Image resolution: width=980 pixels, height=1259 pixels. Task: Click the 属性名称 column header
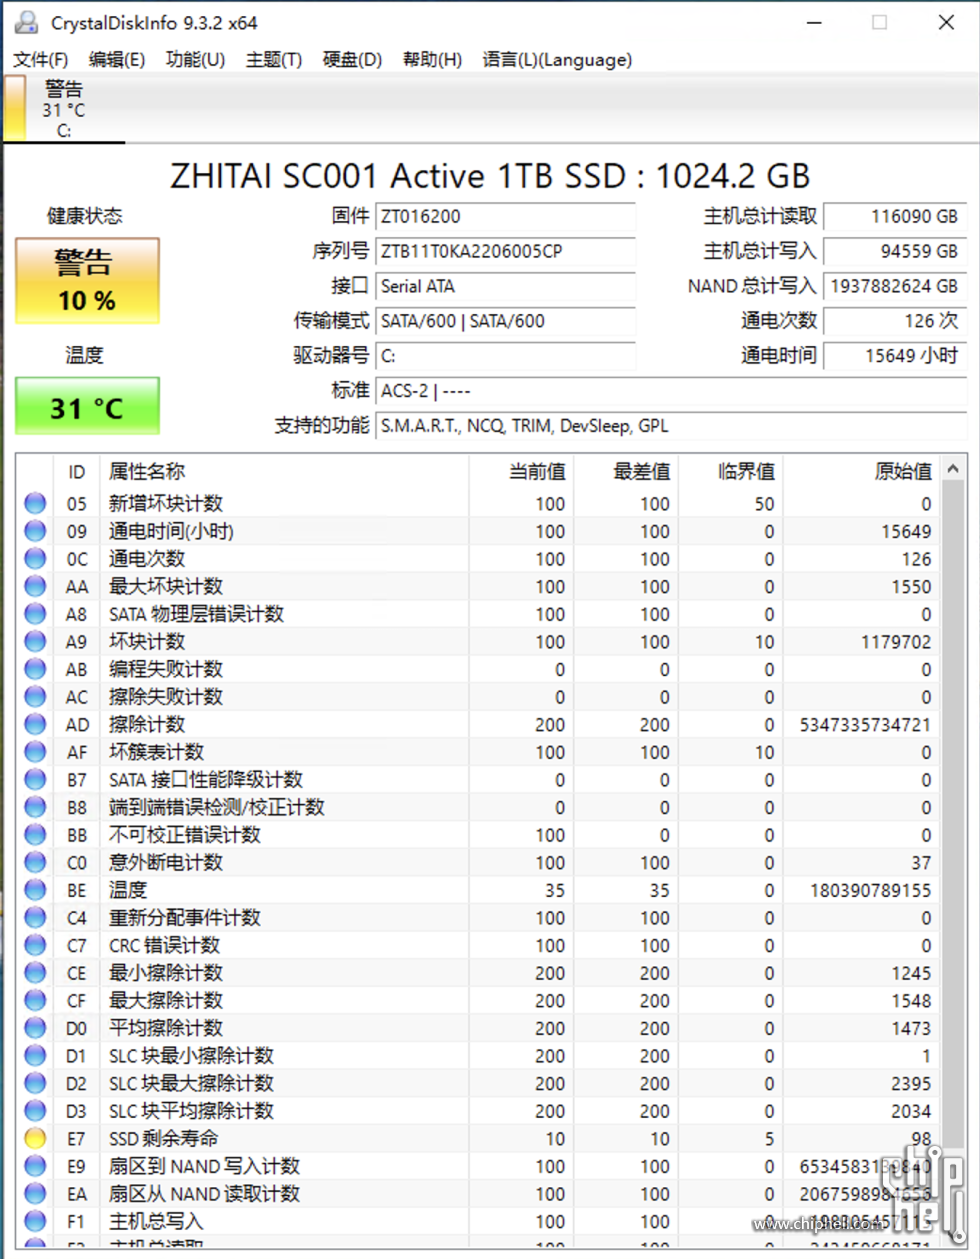coord(286,471)
